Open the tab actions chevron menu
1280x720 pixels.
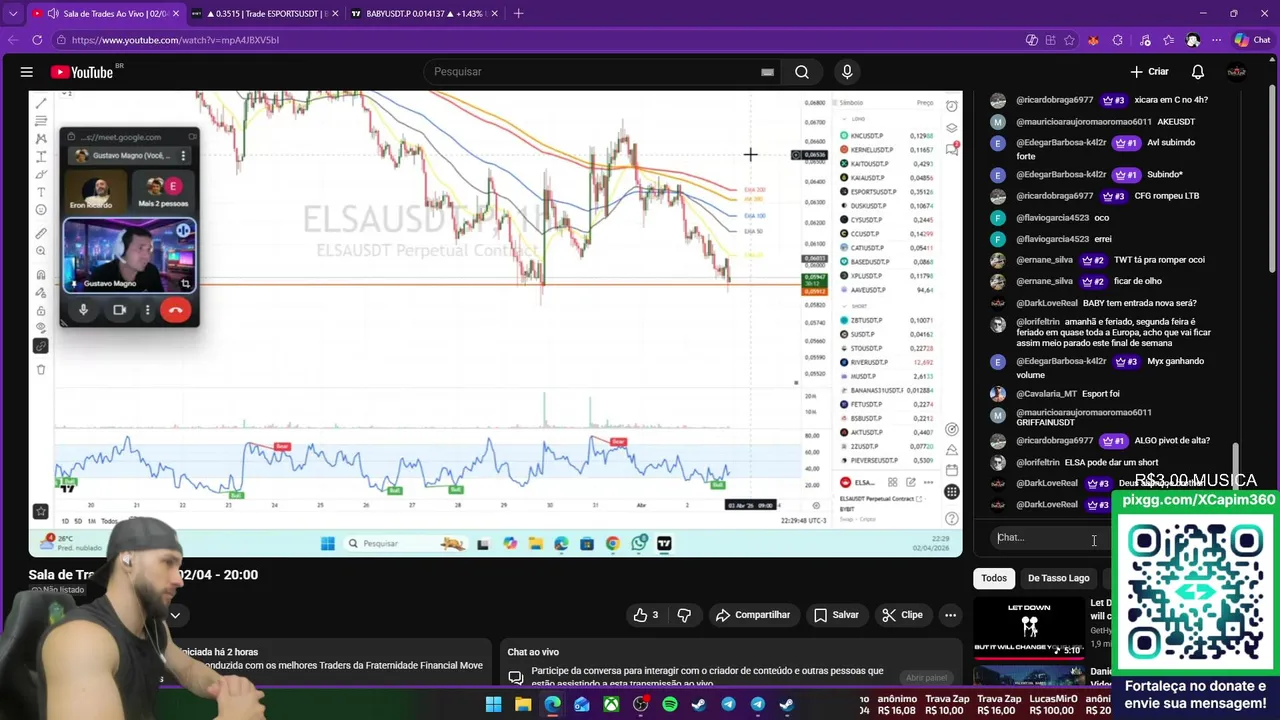[x=13, y=13]
